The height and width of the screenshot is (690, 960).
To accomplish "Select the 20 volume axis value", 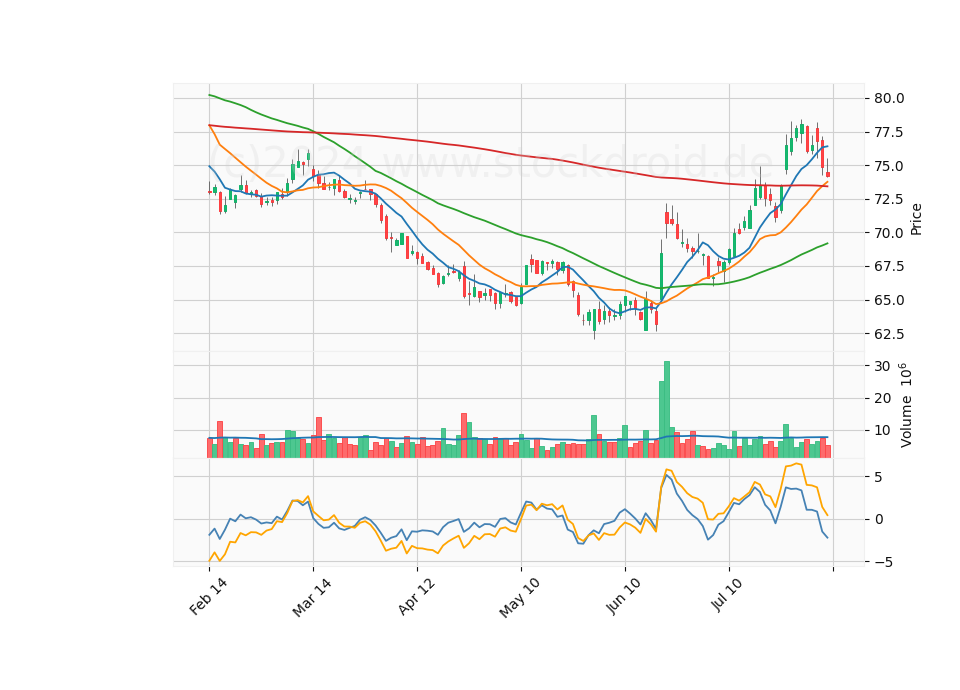I will [x=882, y=399].
